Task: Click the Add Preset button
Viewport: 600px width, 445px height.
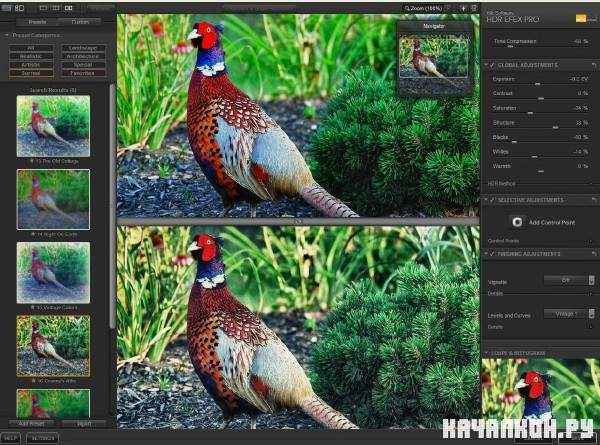Action: coord(31,424)
